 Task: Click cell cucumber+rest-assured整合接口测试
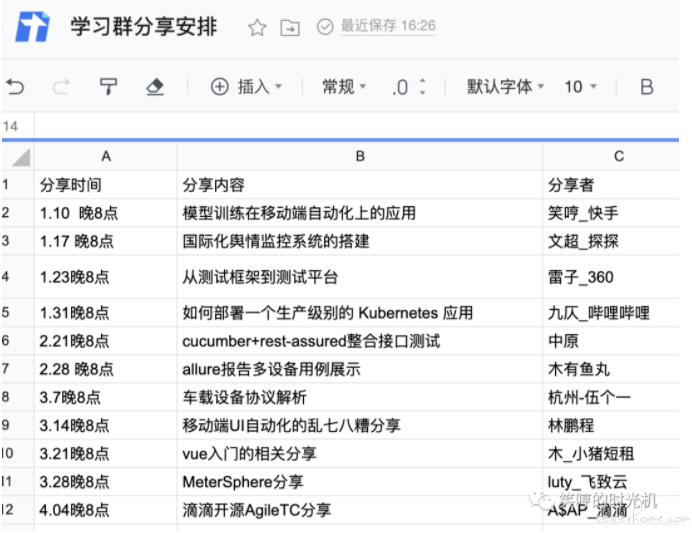point(360,341)
